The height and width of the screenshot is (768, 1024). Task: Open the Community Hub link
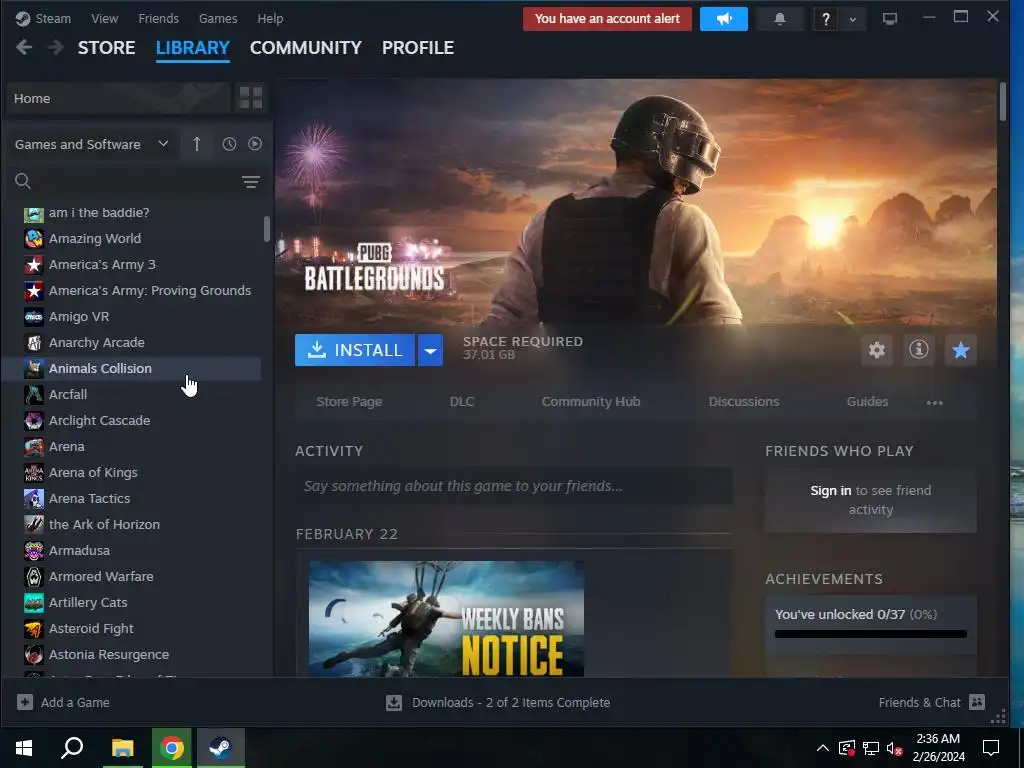point(591,402)
